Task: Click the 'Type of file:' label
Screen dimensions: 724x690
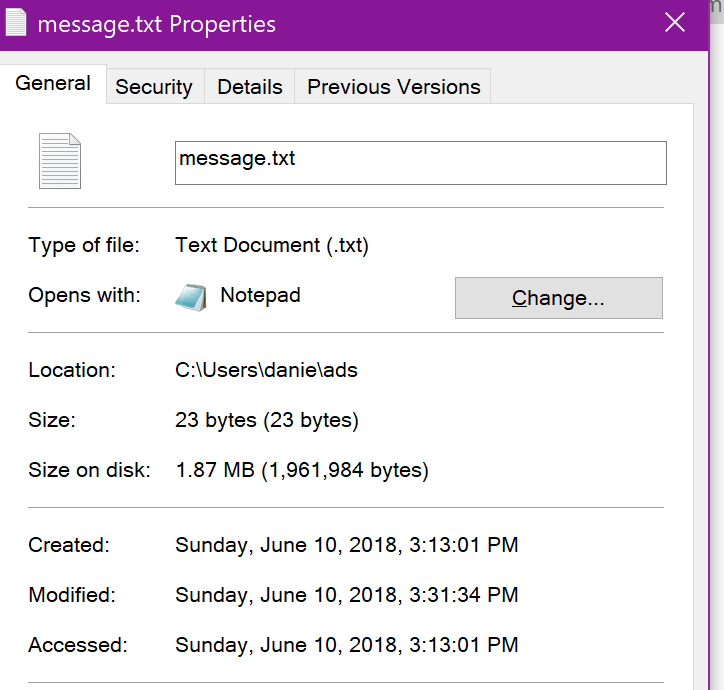Action: click(x=84, y=245)
